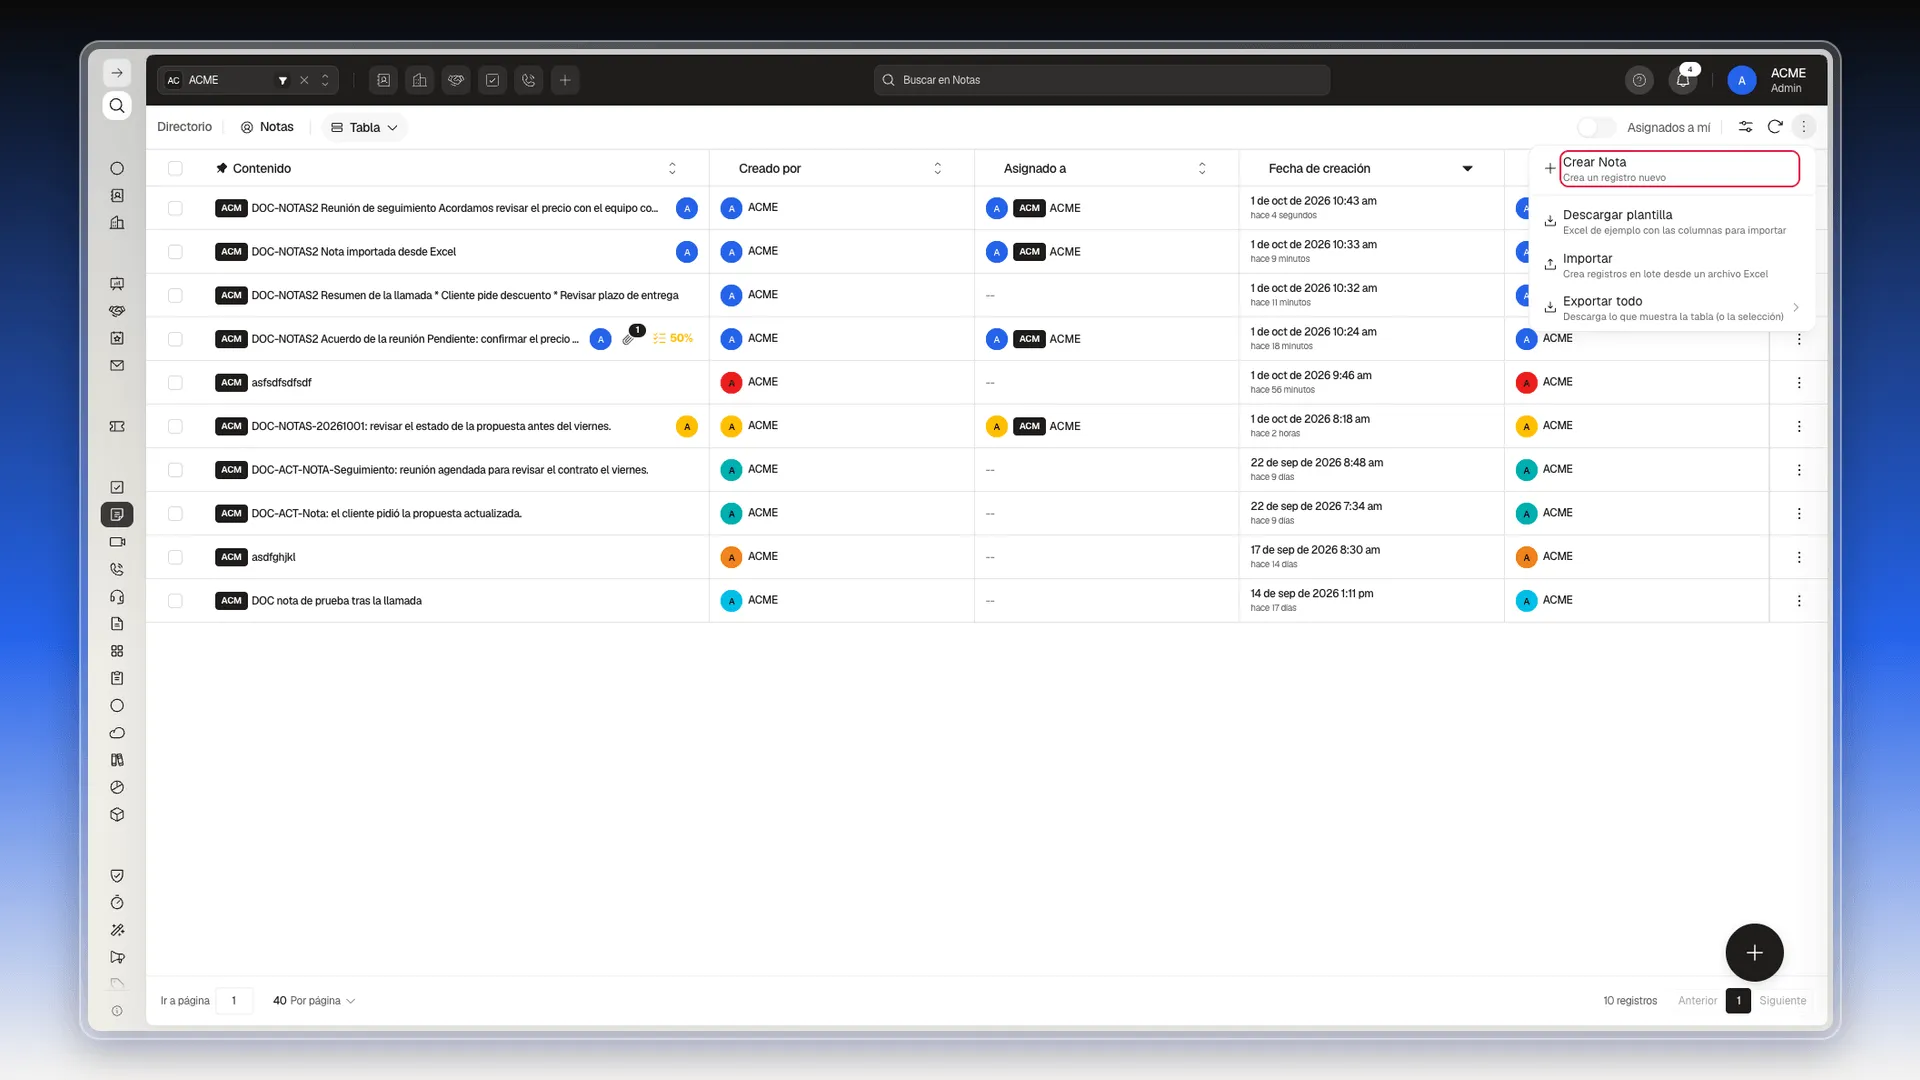Open the ACME workspace selector dropdown
This screenshot has width=1920, height=1080.
[x=248, y=80]
